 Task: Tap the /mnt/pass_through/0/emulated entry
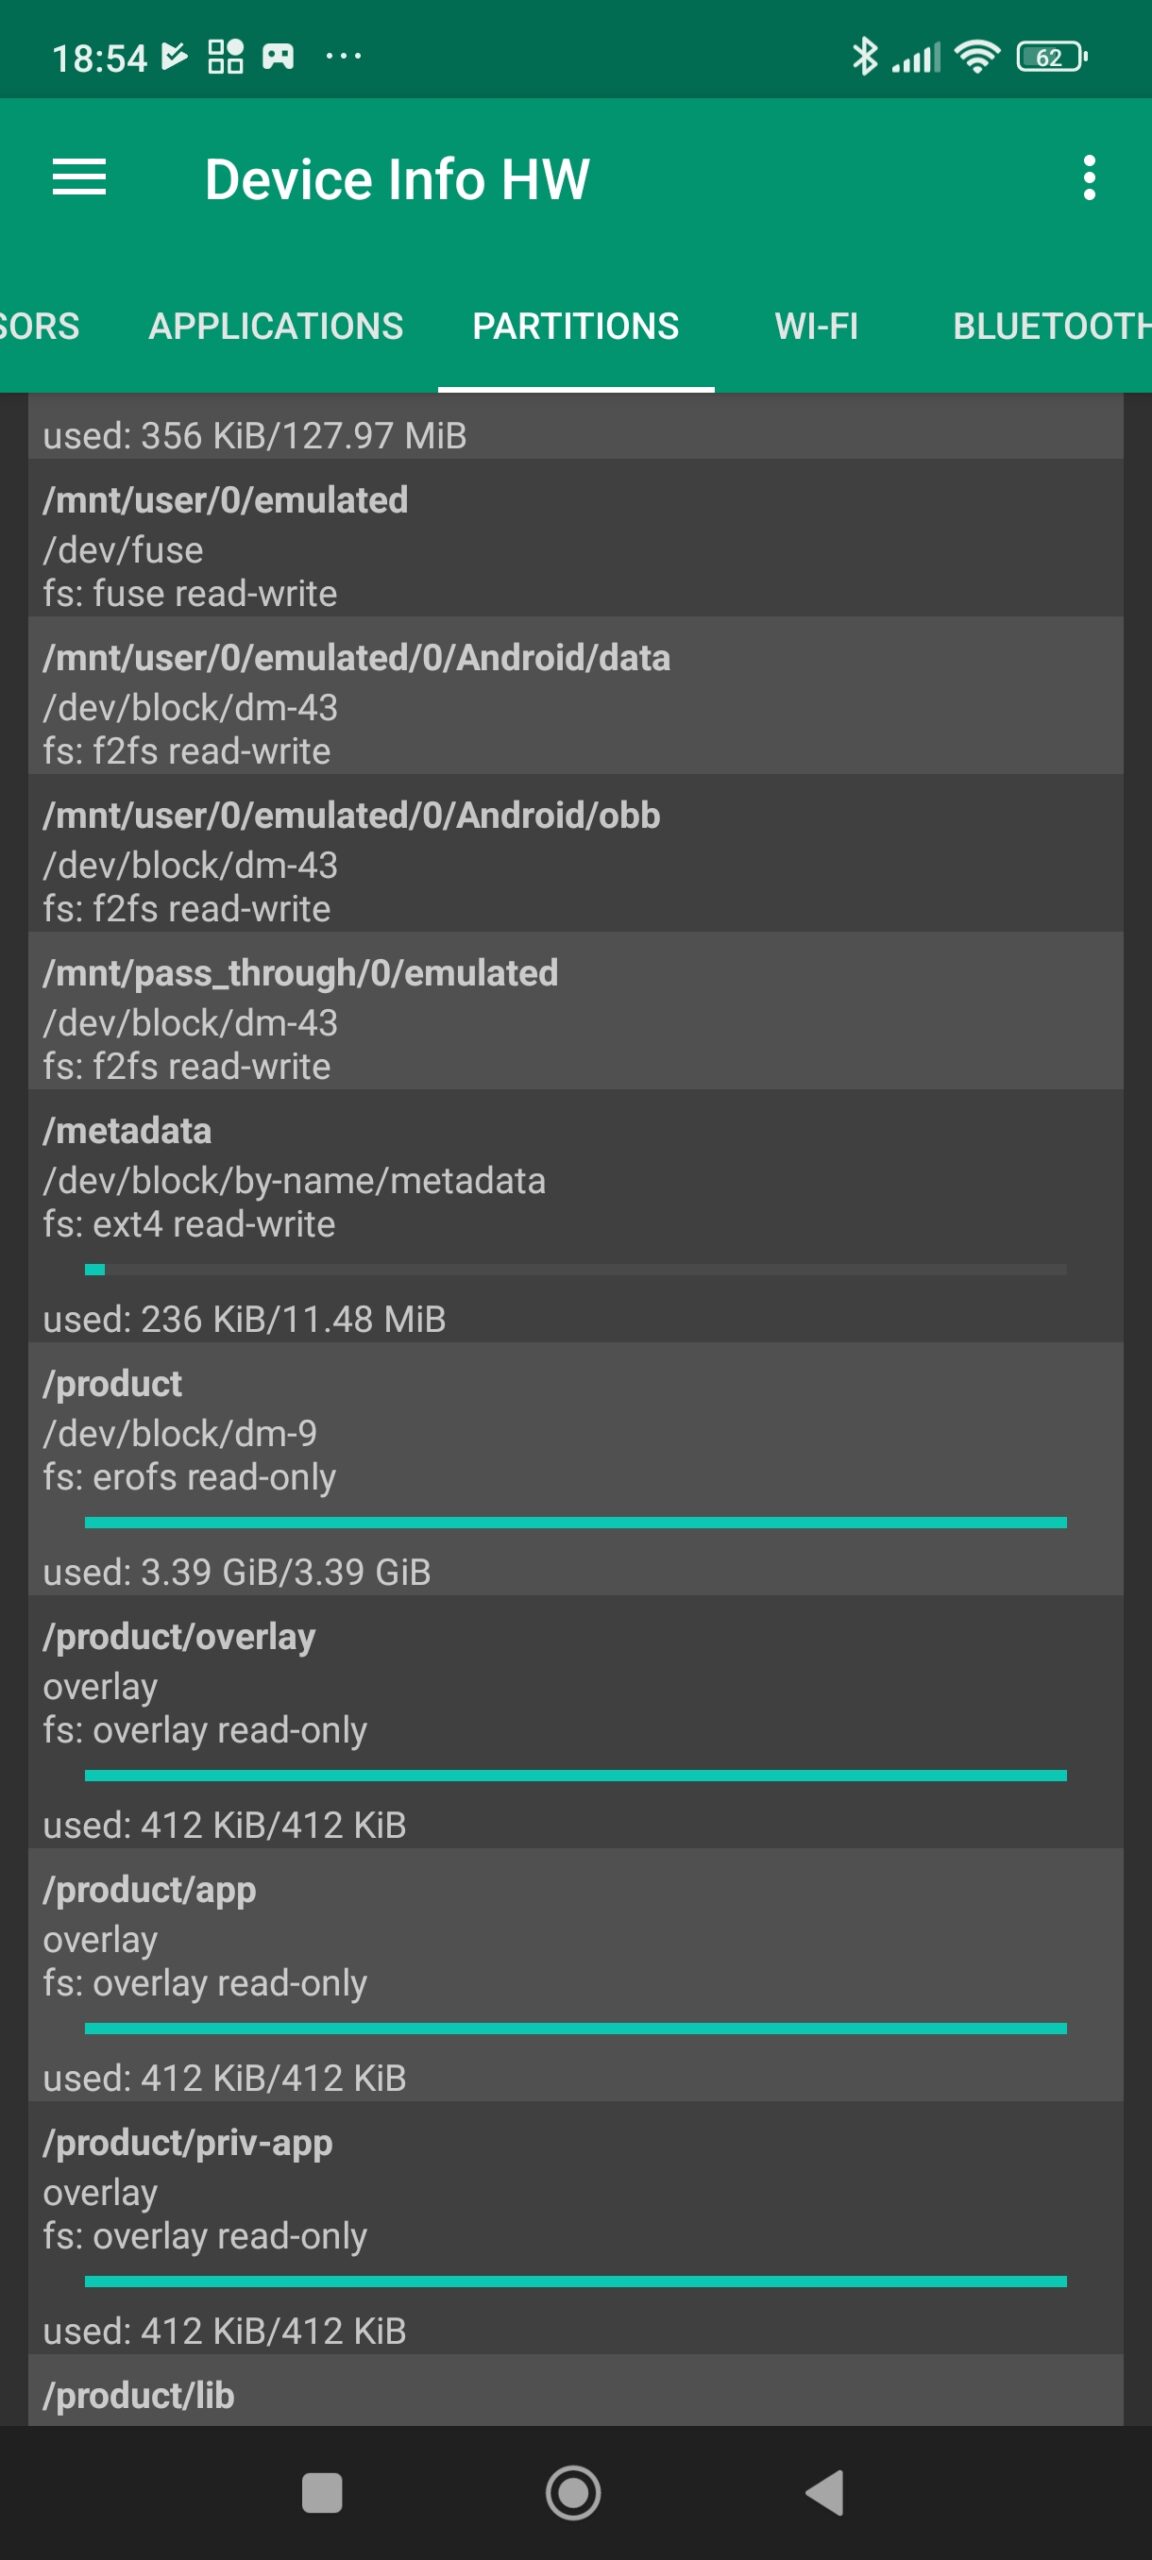(x=575, y=1020)
